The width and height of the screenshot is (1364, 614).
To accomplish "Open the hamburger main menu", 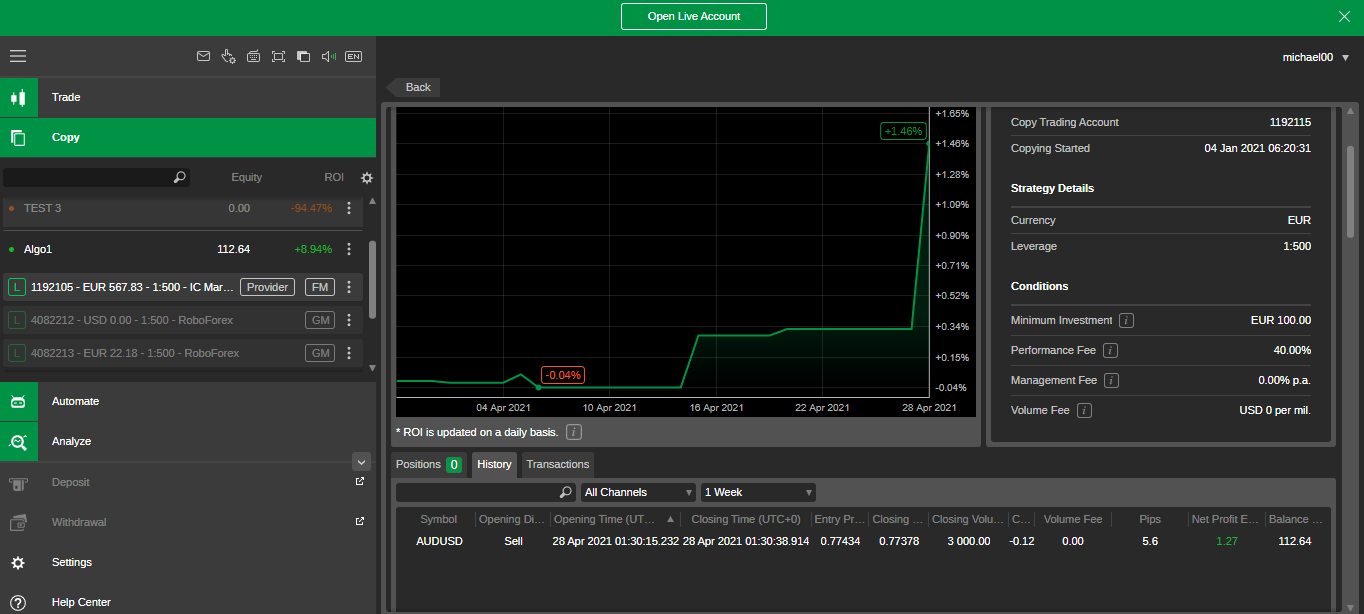I will (18, 57).
